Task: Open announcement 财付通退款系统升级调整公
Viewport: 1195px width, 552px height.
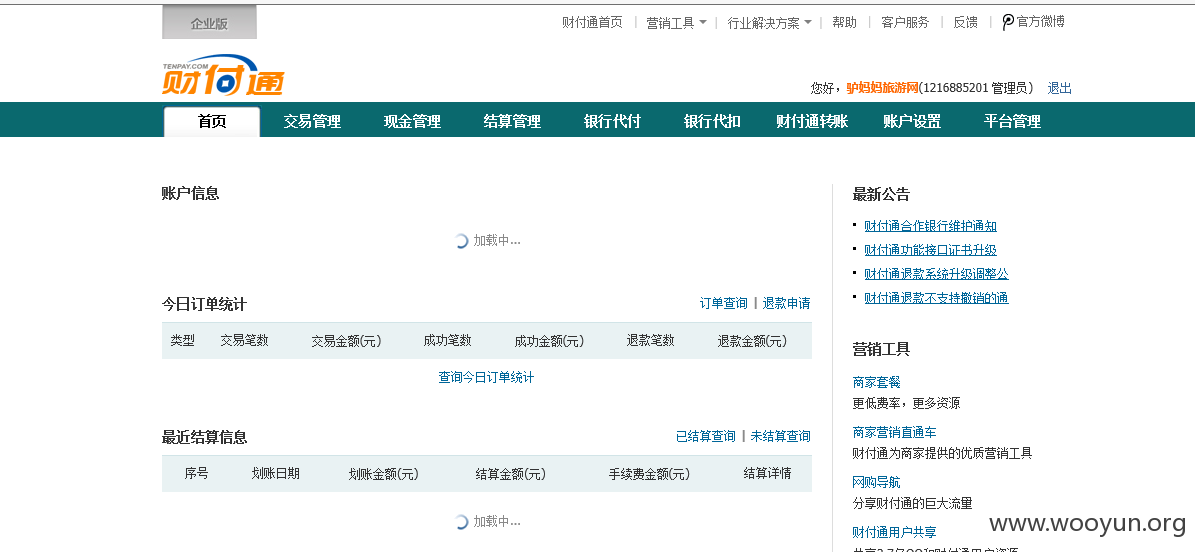Action: (x=937, y=274)
